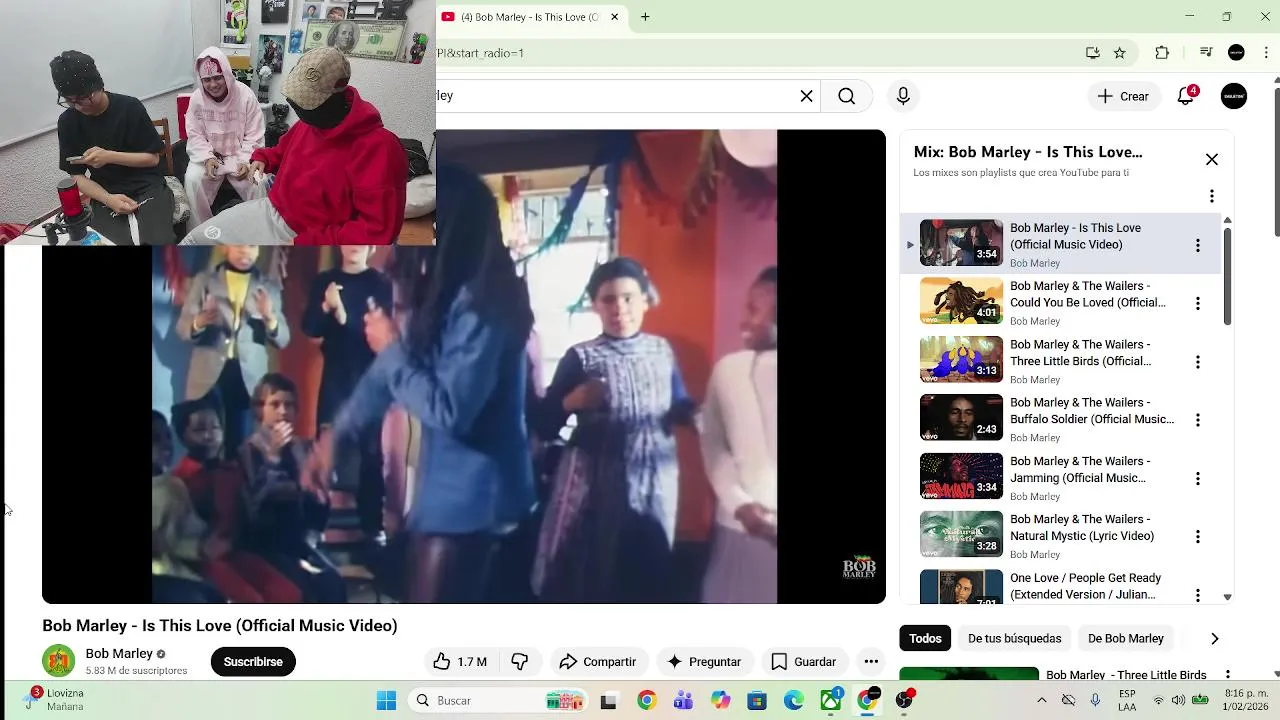Click the taskbar Buscar search box

pyautogui.click(x=500, y=701)
